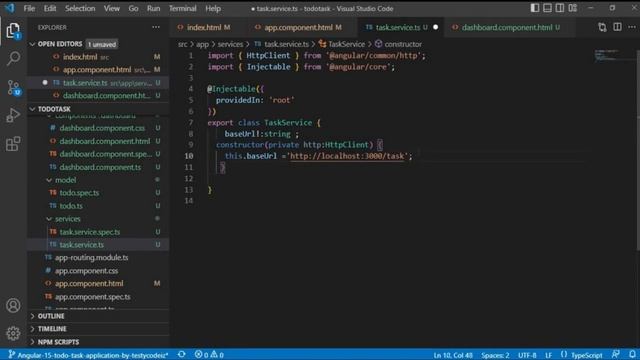Click 'services' in the breadcrumb path
Image resolution: width=640 pixels, height=360 pixels.
(x=230, y=44)
